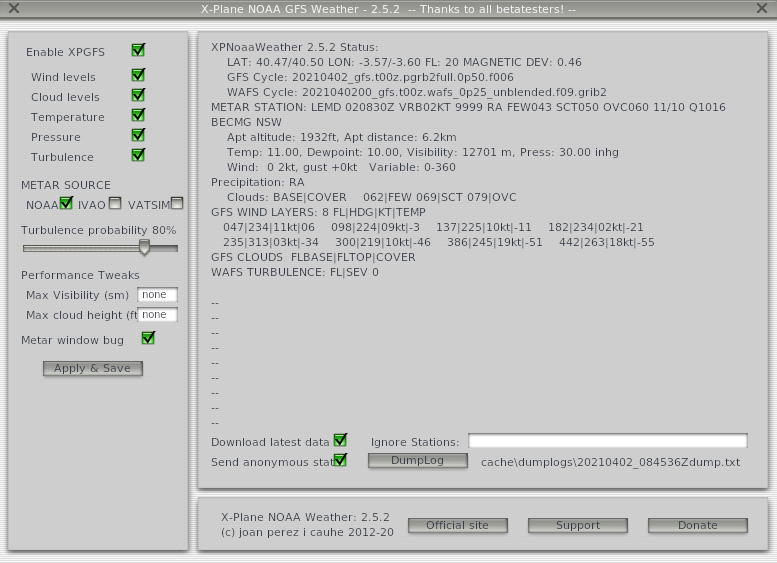
Task: Click the Turbulence probability 80% label
Action: coord(99,230)
